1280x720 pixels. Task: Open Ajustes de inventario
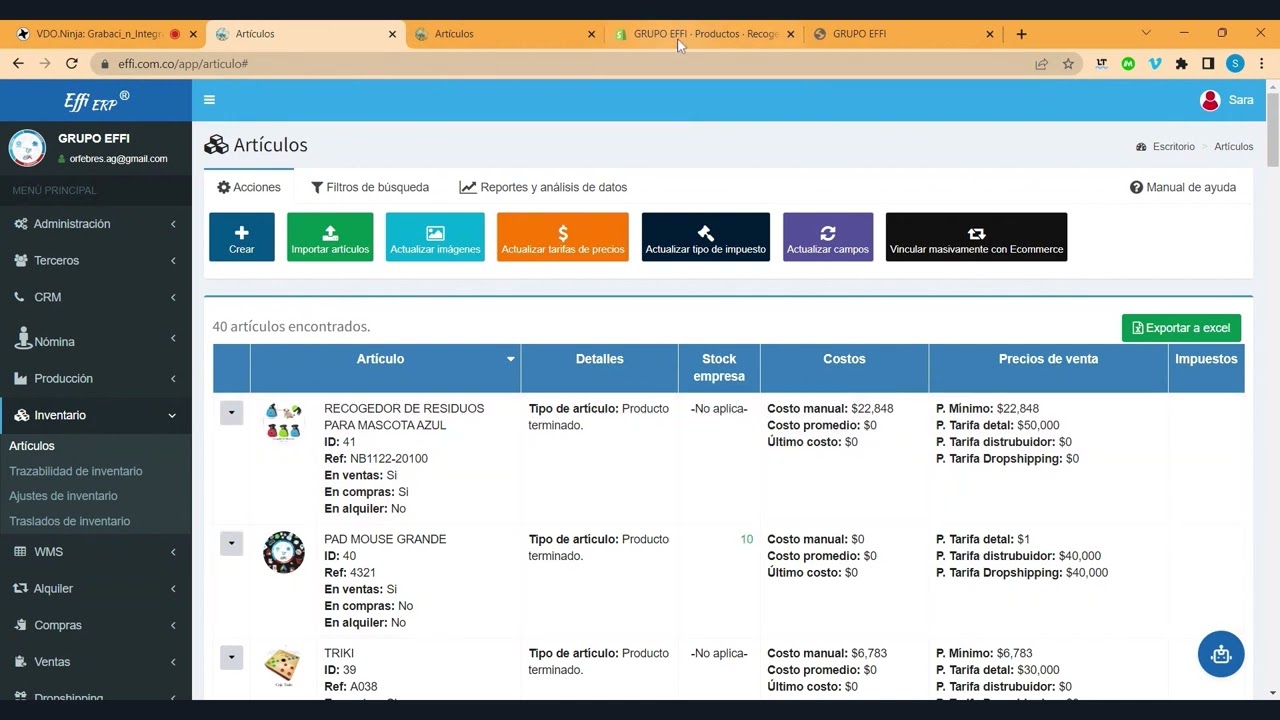(x=63, y=496)
